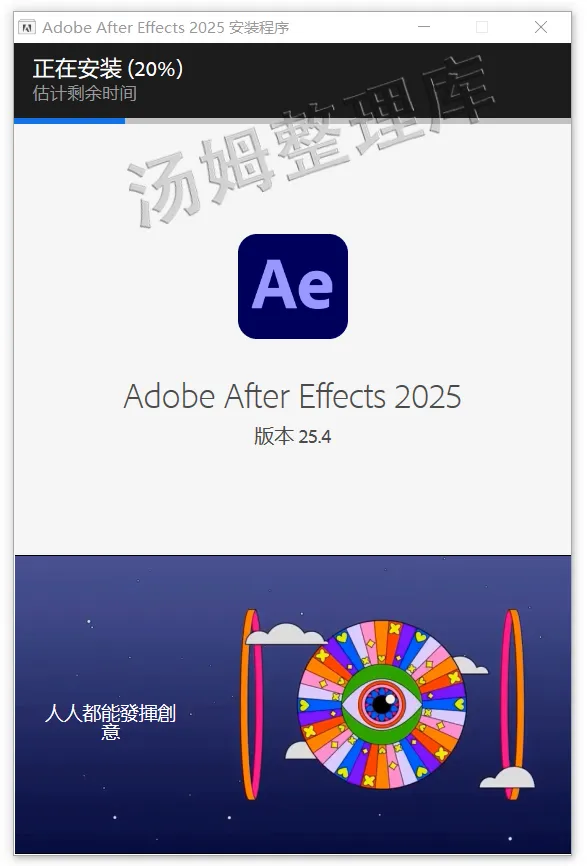
Task: Click the cloud above the colorful wheel
Action: (284, 634)
